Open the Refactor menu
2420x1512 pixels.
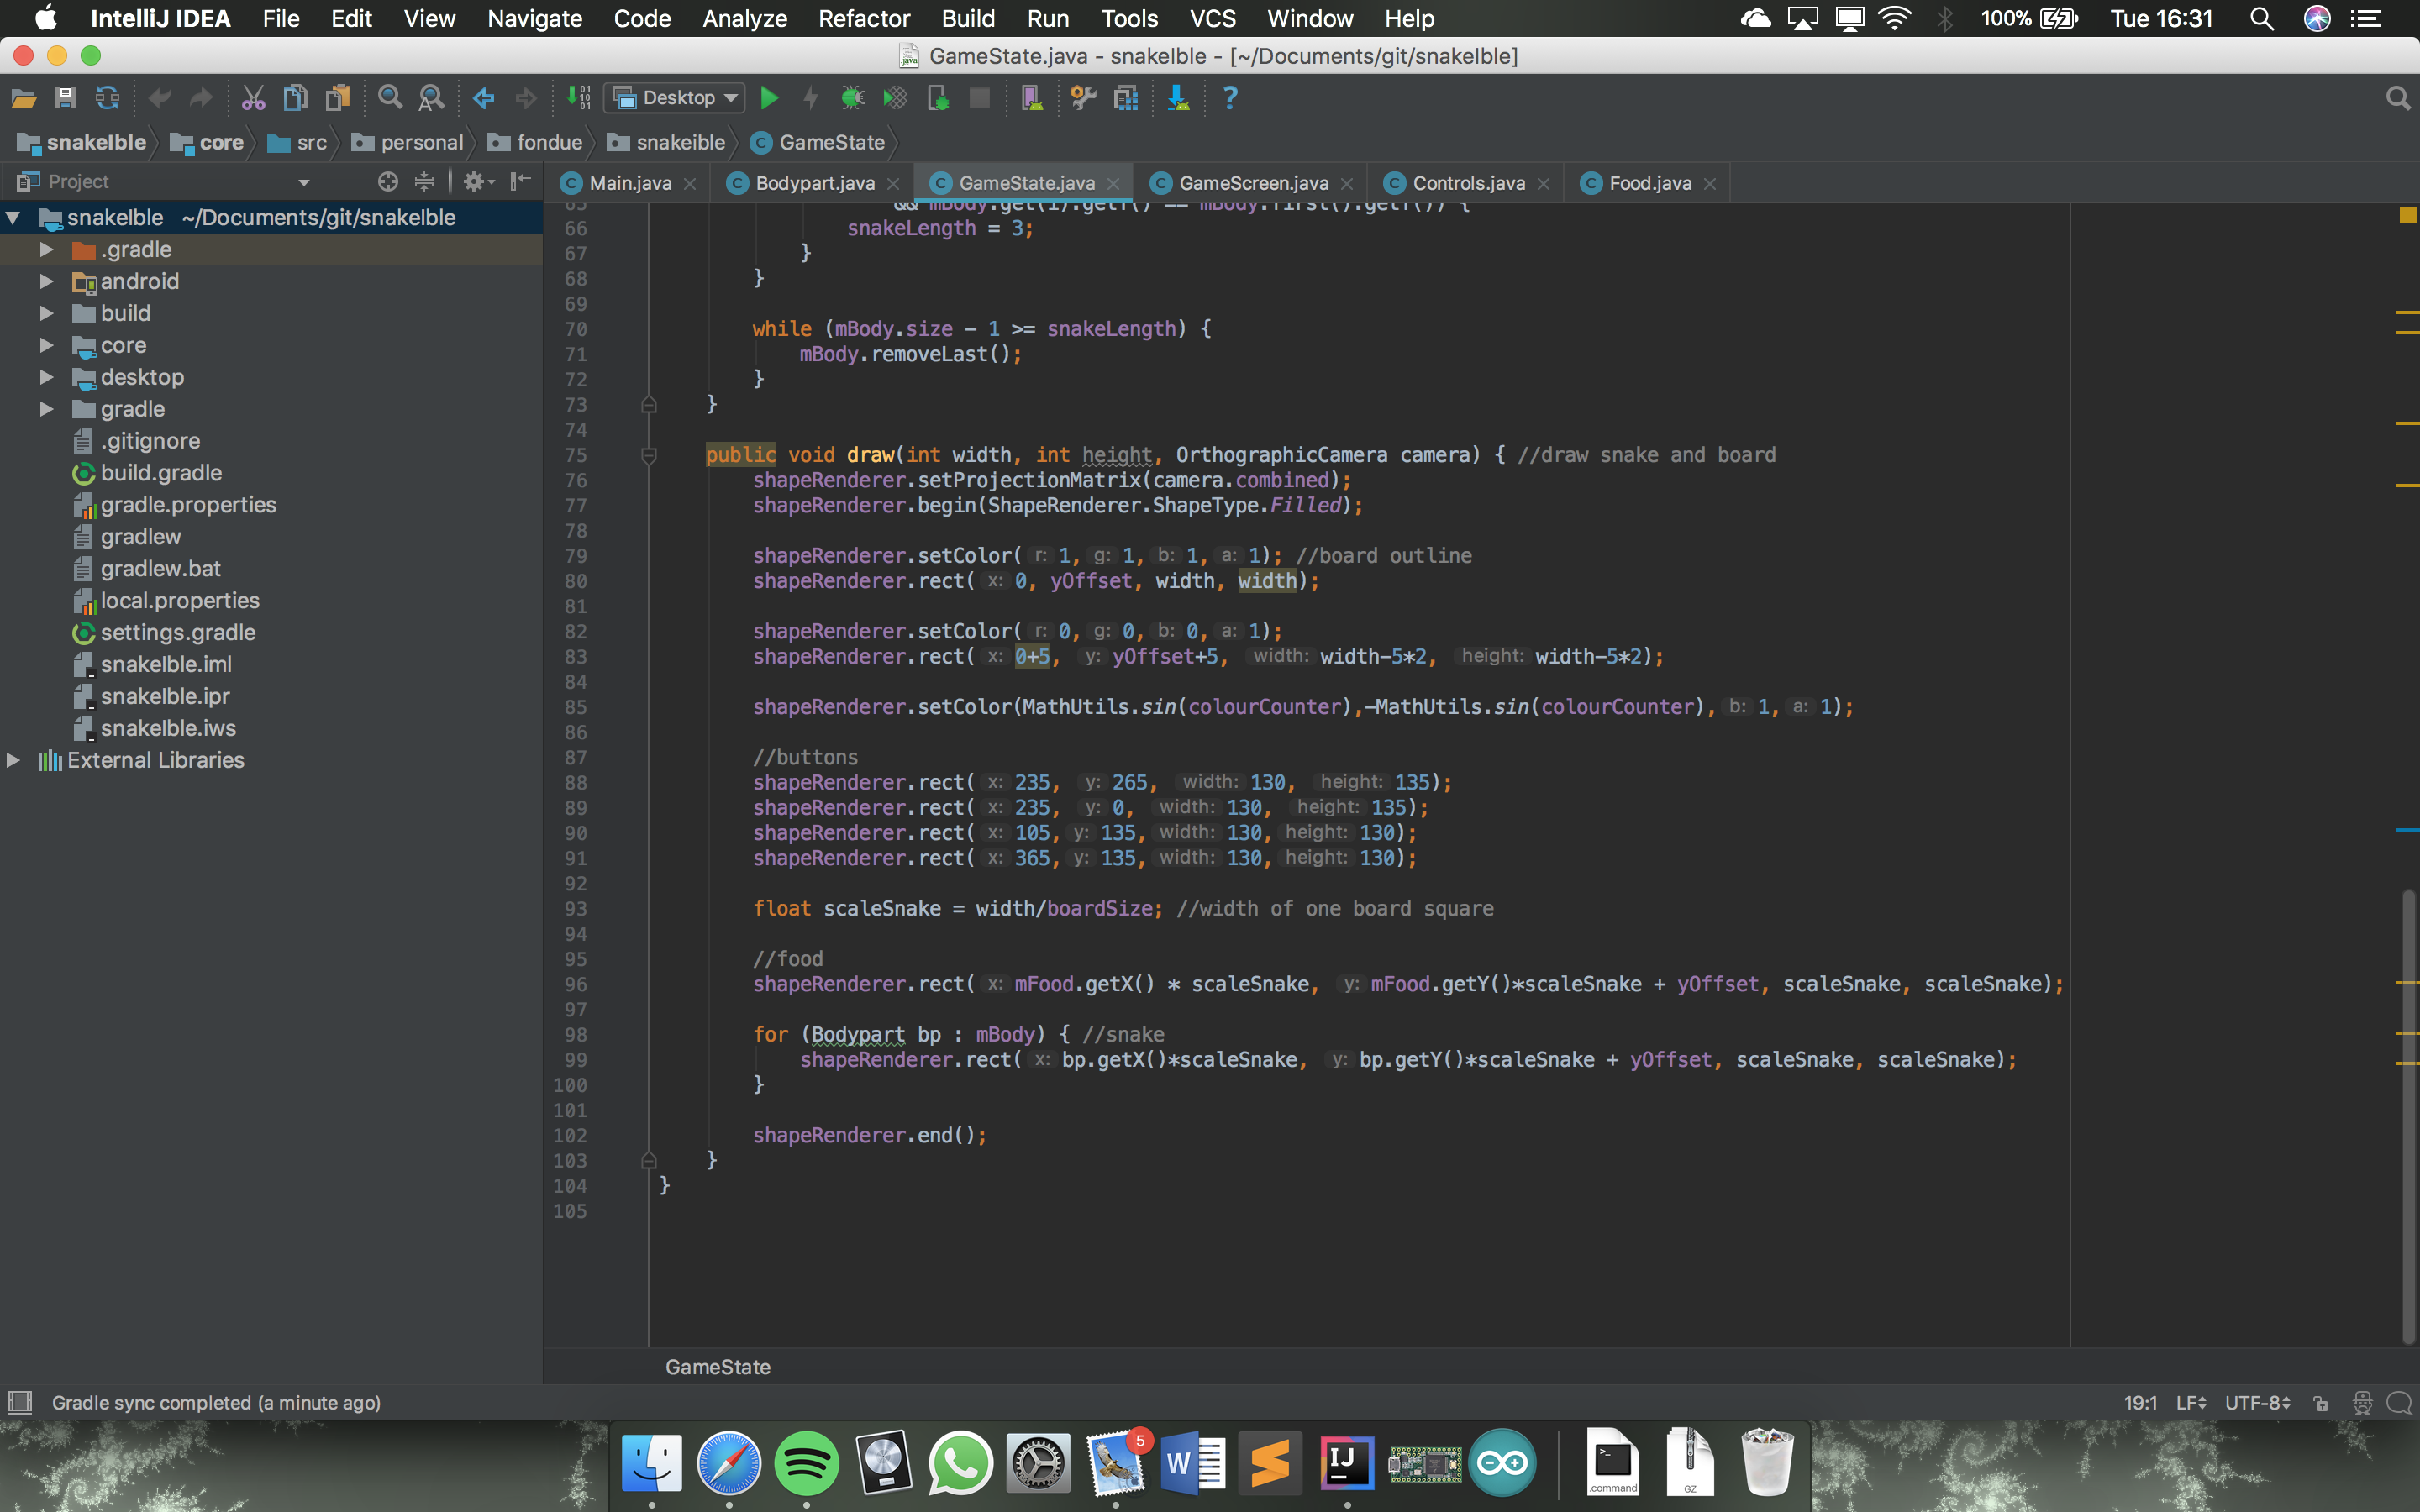tap(863, 18)
